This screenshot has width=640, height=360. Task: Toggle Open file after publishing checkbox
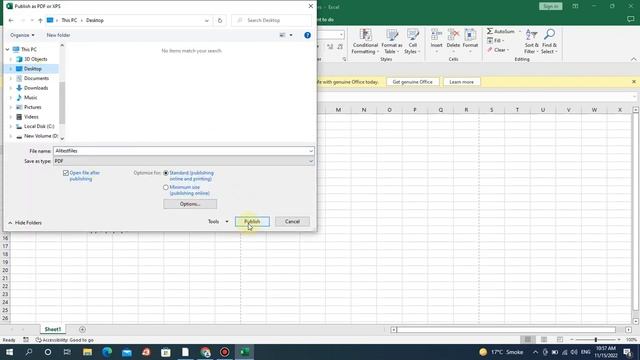[x=66, y=173]
